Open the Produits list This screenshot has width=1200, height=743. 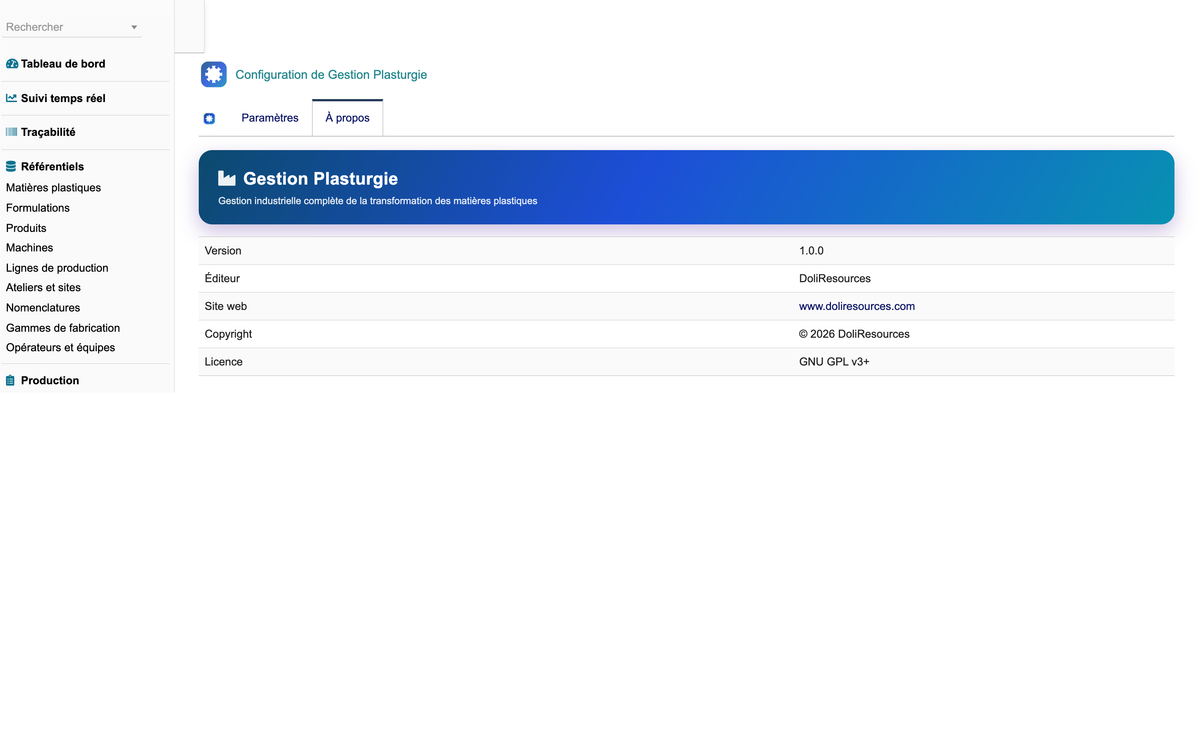click(x=26, y=228)
